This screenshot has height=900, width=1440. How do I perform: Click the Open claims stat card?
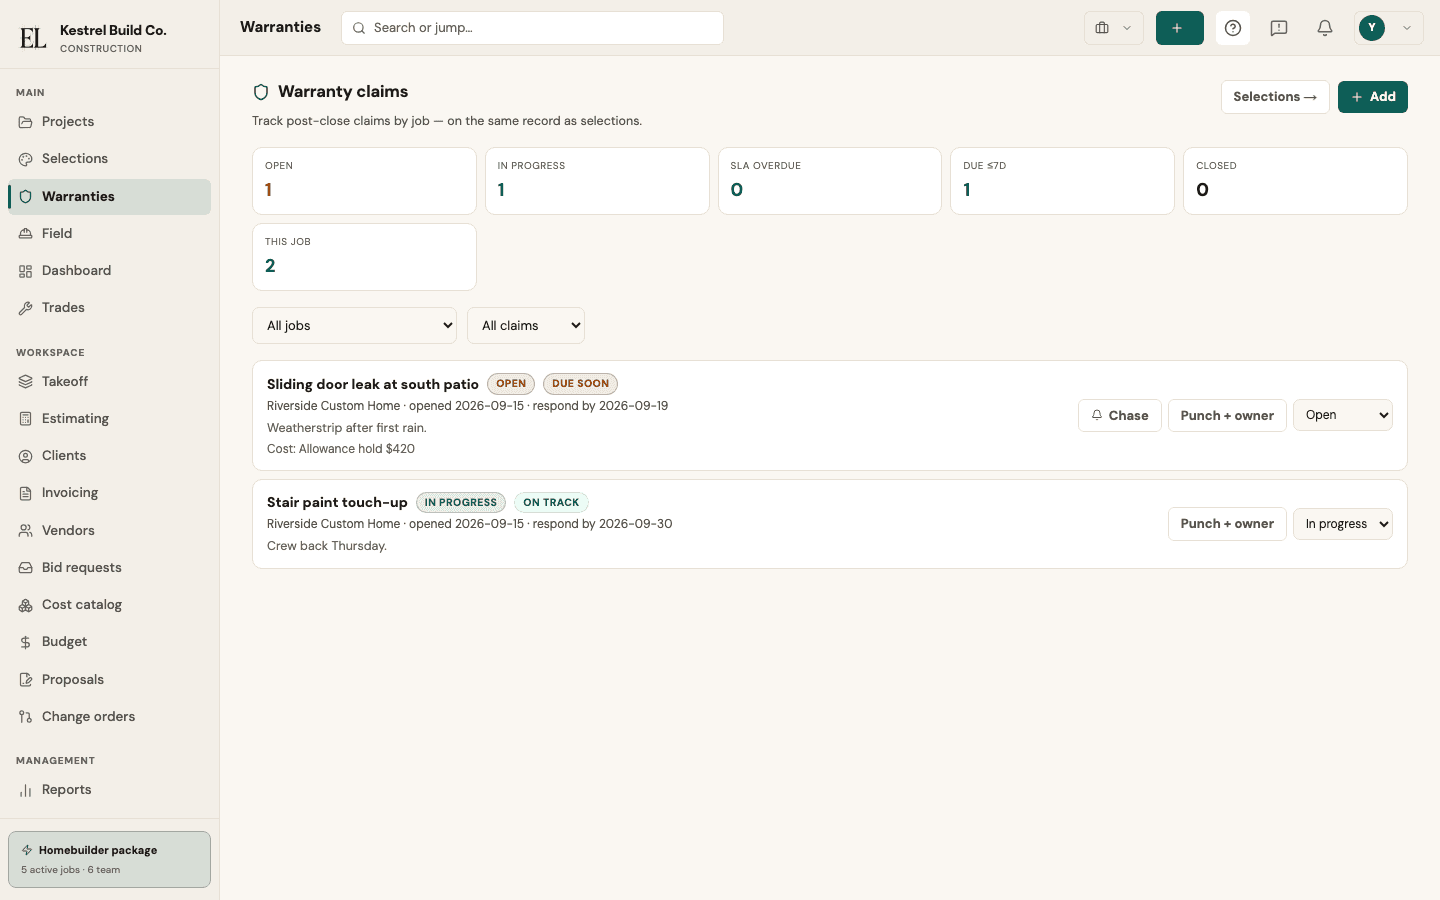pyautogui.click(x=364, y=181)
